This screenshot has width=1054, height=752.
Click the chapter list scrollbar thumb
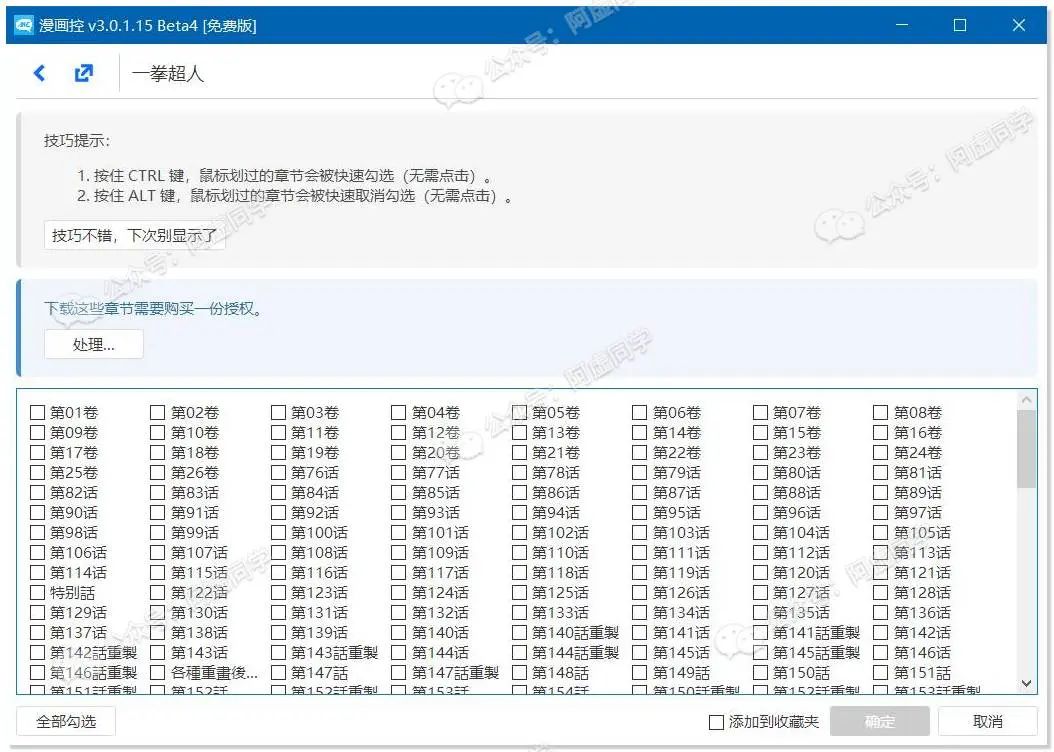pyautogui.click(x=1026, y=448)
